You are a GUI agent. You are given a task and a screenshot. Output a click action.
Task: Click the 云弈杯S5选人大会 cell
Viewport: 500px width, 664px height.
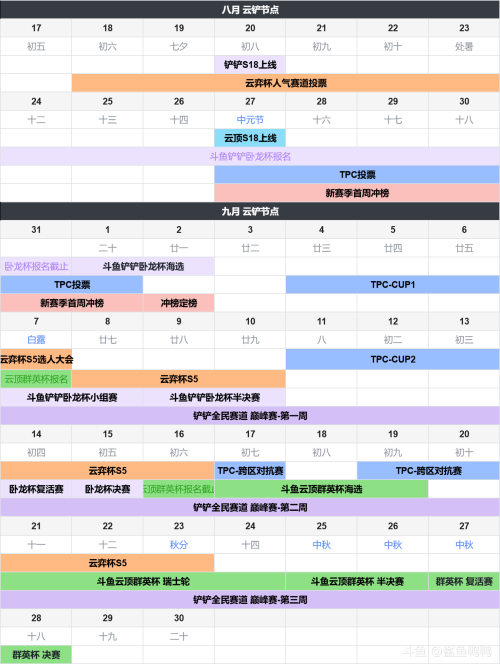(36, 360)
